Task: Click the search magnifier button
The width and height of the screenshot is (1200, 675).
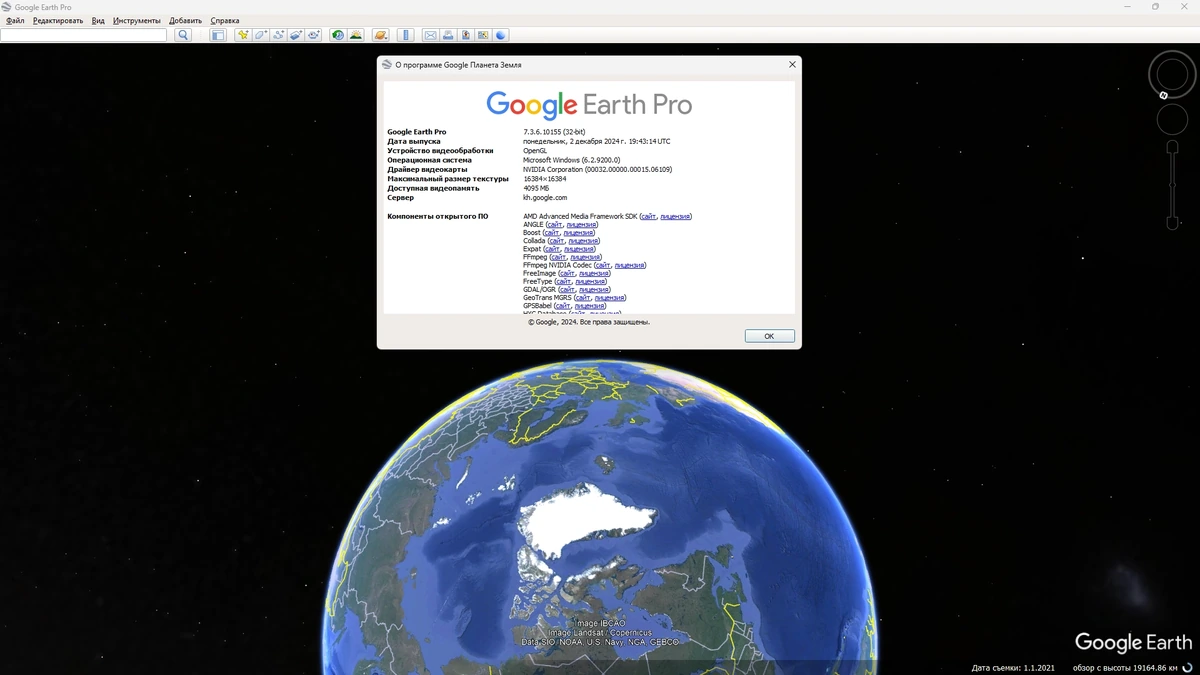Action: point(183,35)
